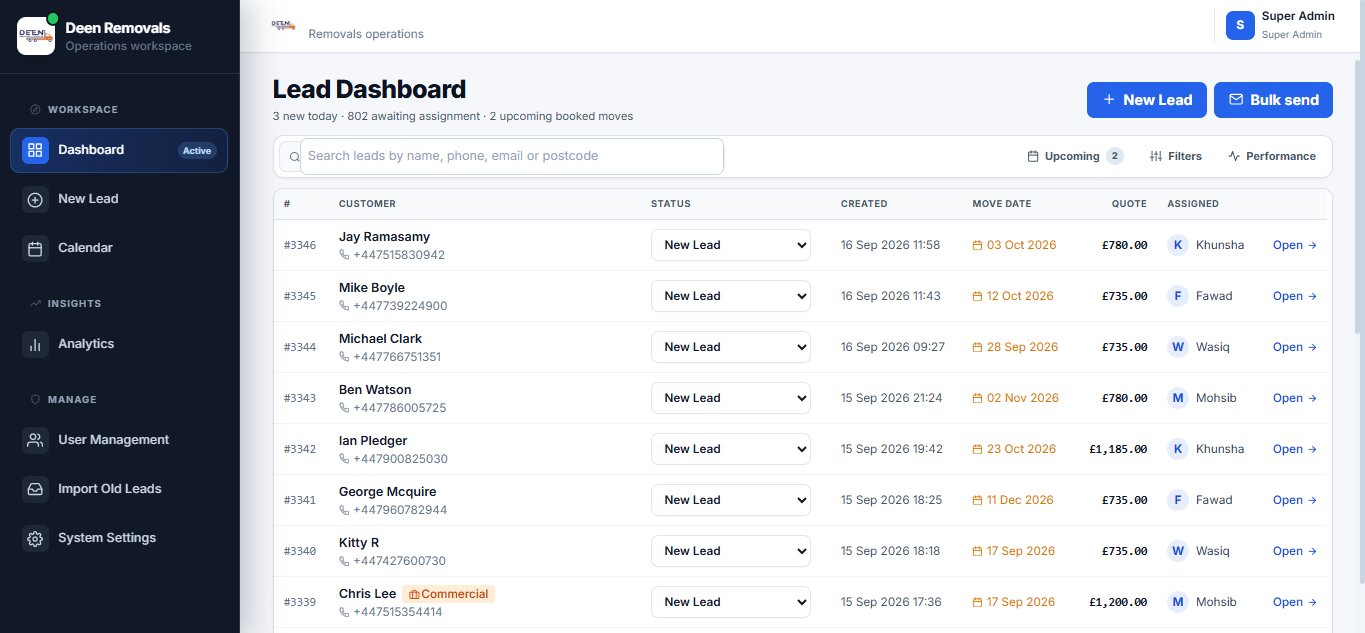Go to New Lead in sidebar
The height and width of the screenshot is (633, 1365).
tap(119, 199)
